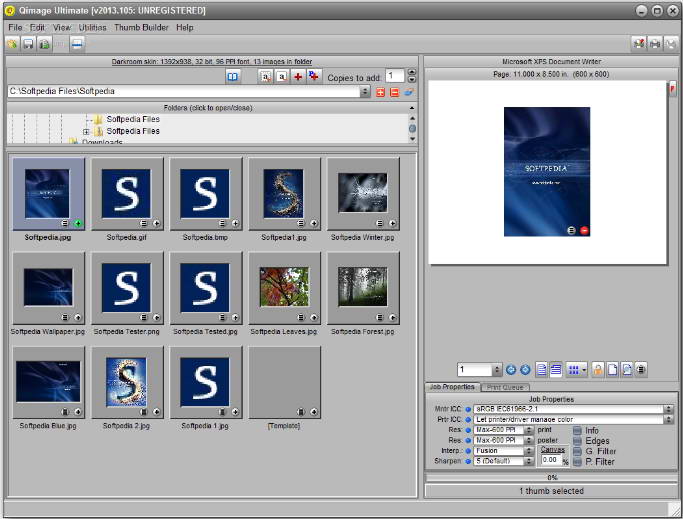This screenshot has width=683, height=519.
Task: Click the Folders (click to open/close) header
Action: point(208,108)
